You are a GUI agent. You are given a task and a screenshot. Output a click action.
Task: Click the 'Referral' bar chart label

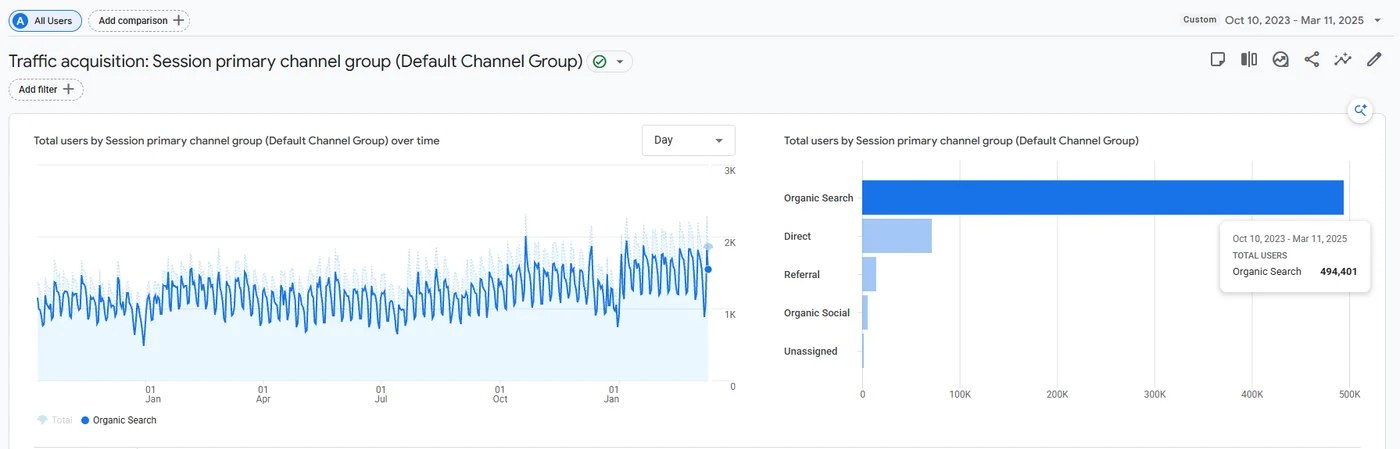click(802, 275)
